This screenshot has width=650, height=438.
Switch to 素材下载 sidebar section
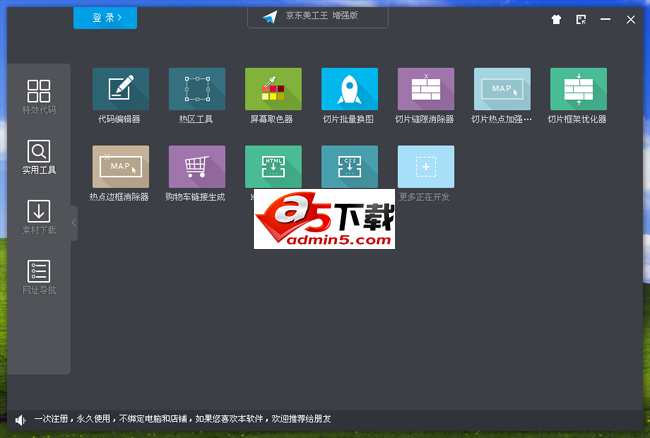[39, 217]
